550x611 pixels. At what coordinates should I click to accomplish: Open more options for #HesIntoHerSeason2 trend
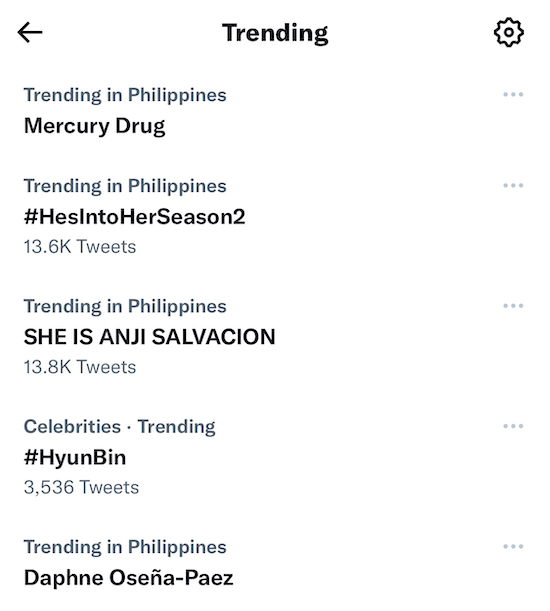click(x=513, y=185)
